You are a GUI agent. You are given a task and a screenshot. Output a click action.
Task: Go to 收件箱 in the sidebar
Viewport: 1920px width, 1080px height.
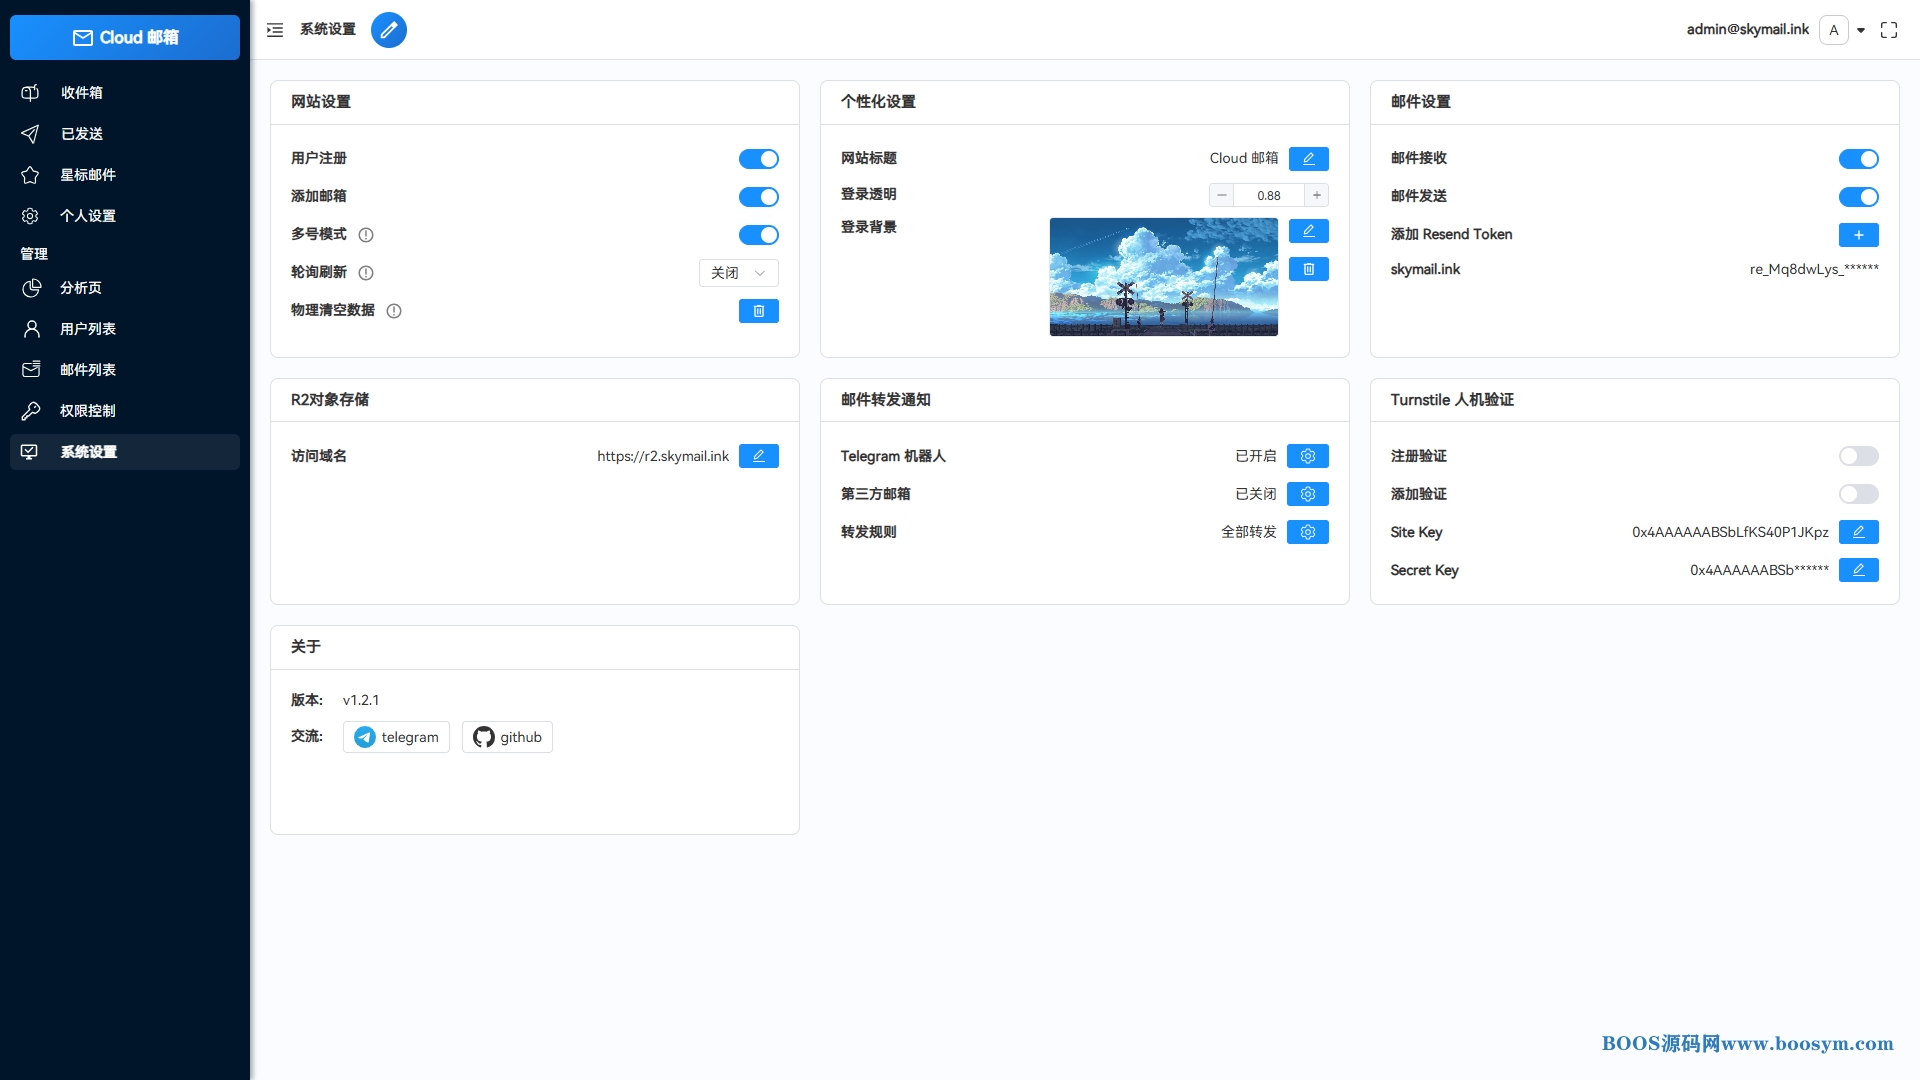click(82, 93)
